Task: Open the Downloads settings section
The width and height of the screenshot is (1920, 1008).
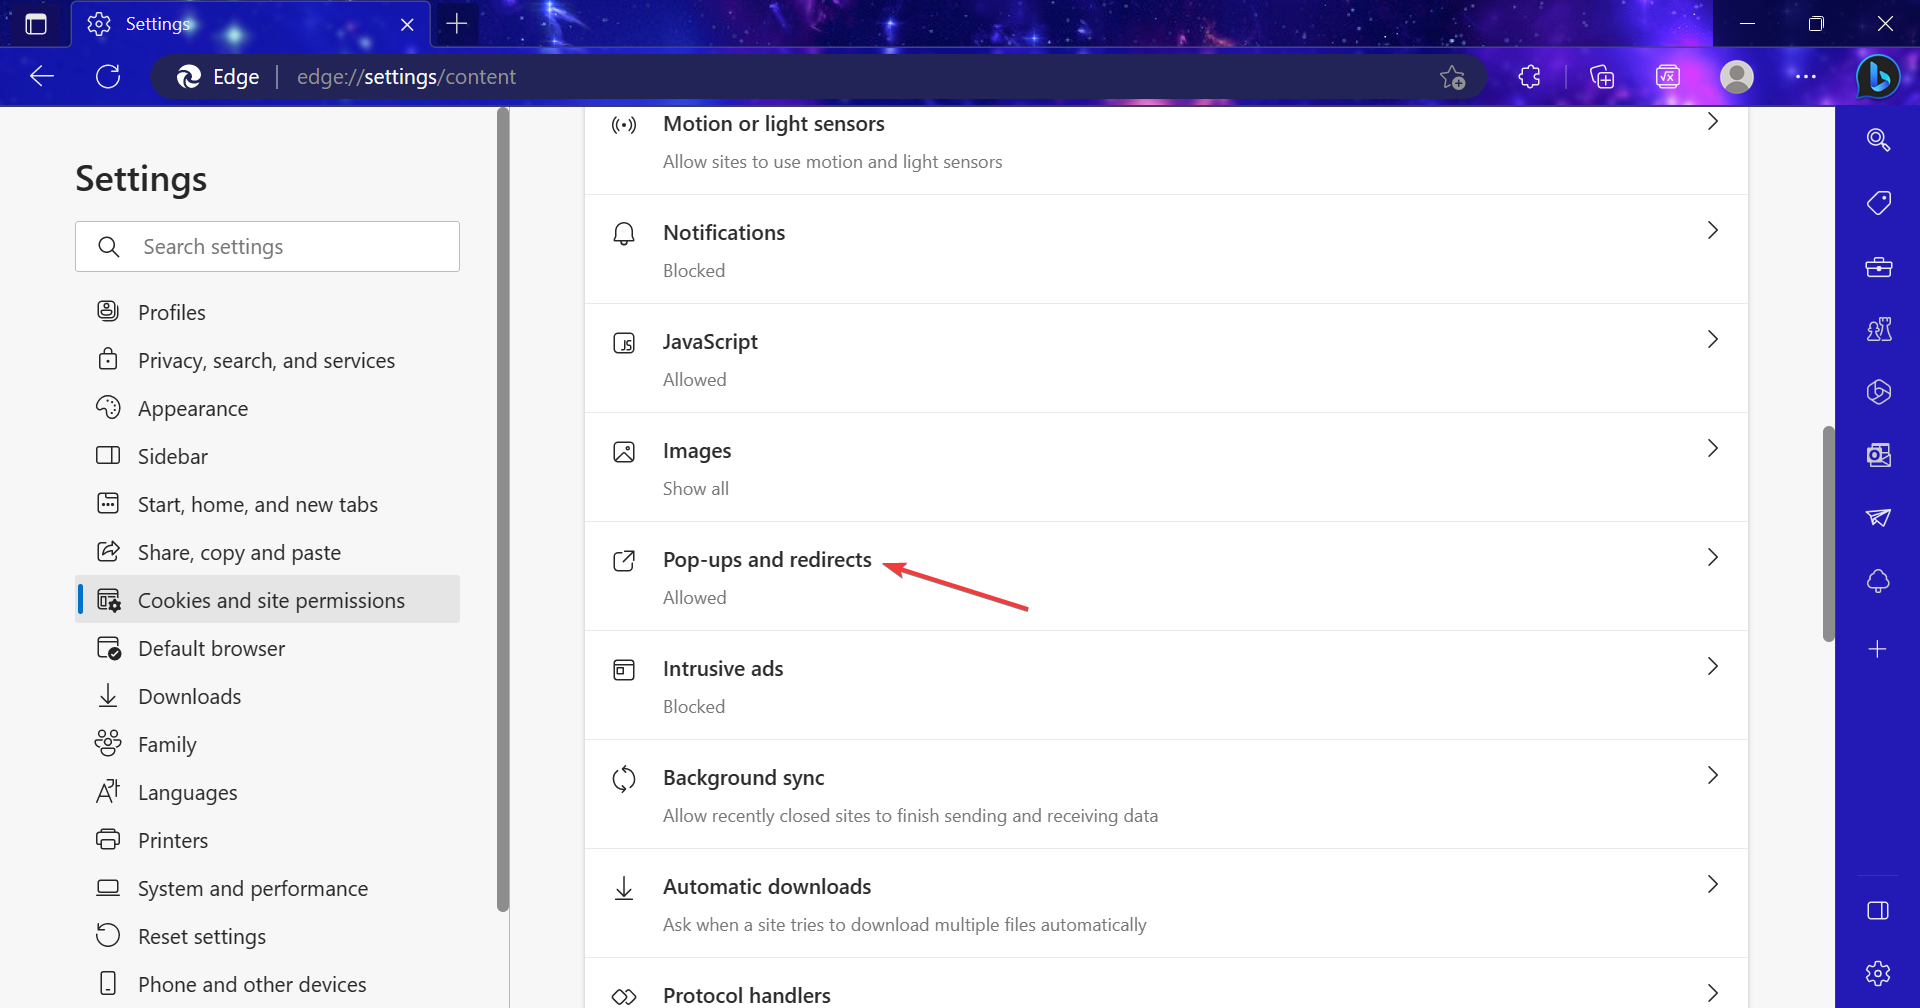Action: [189, 696]
